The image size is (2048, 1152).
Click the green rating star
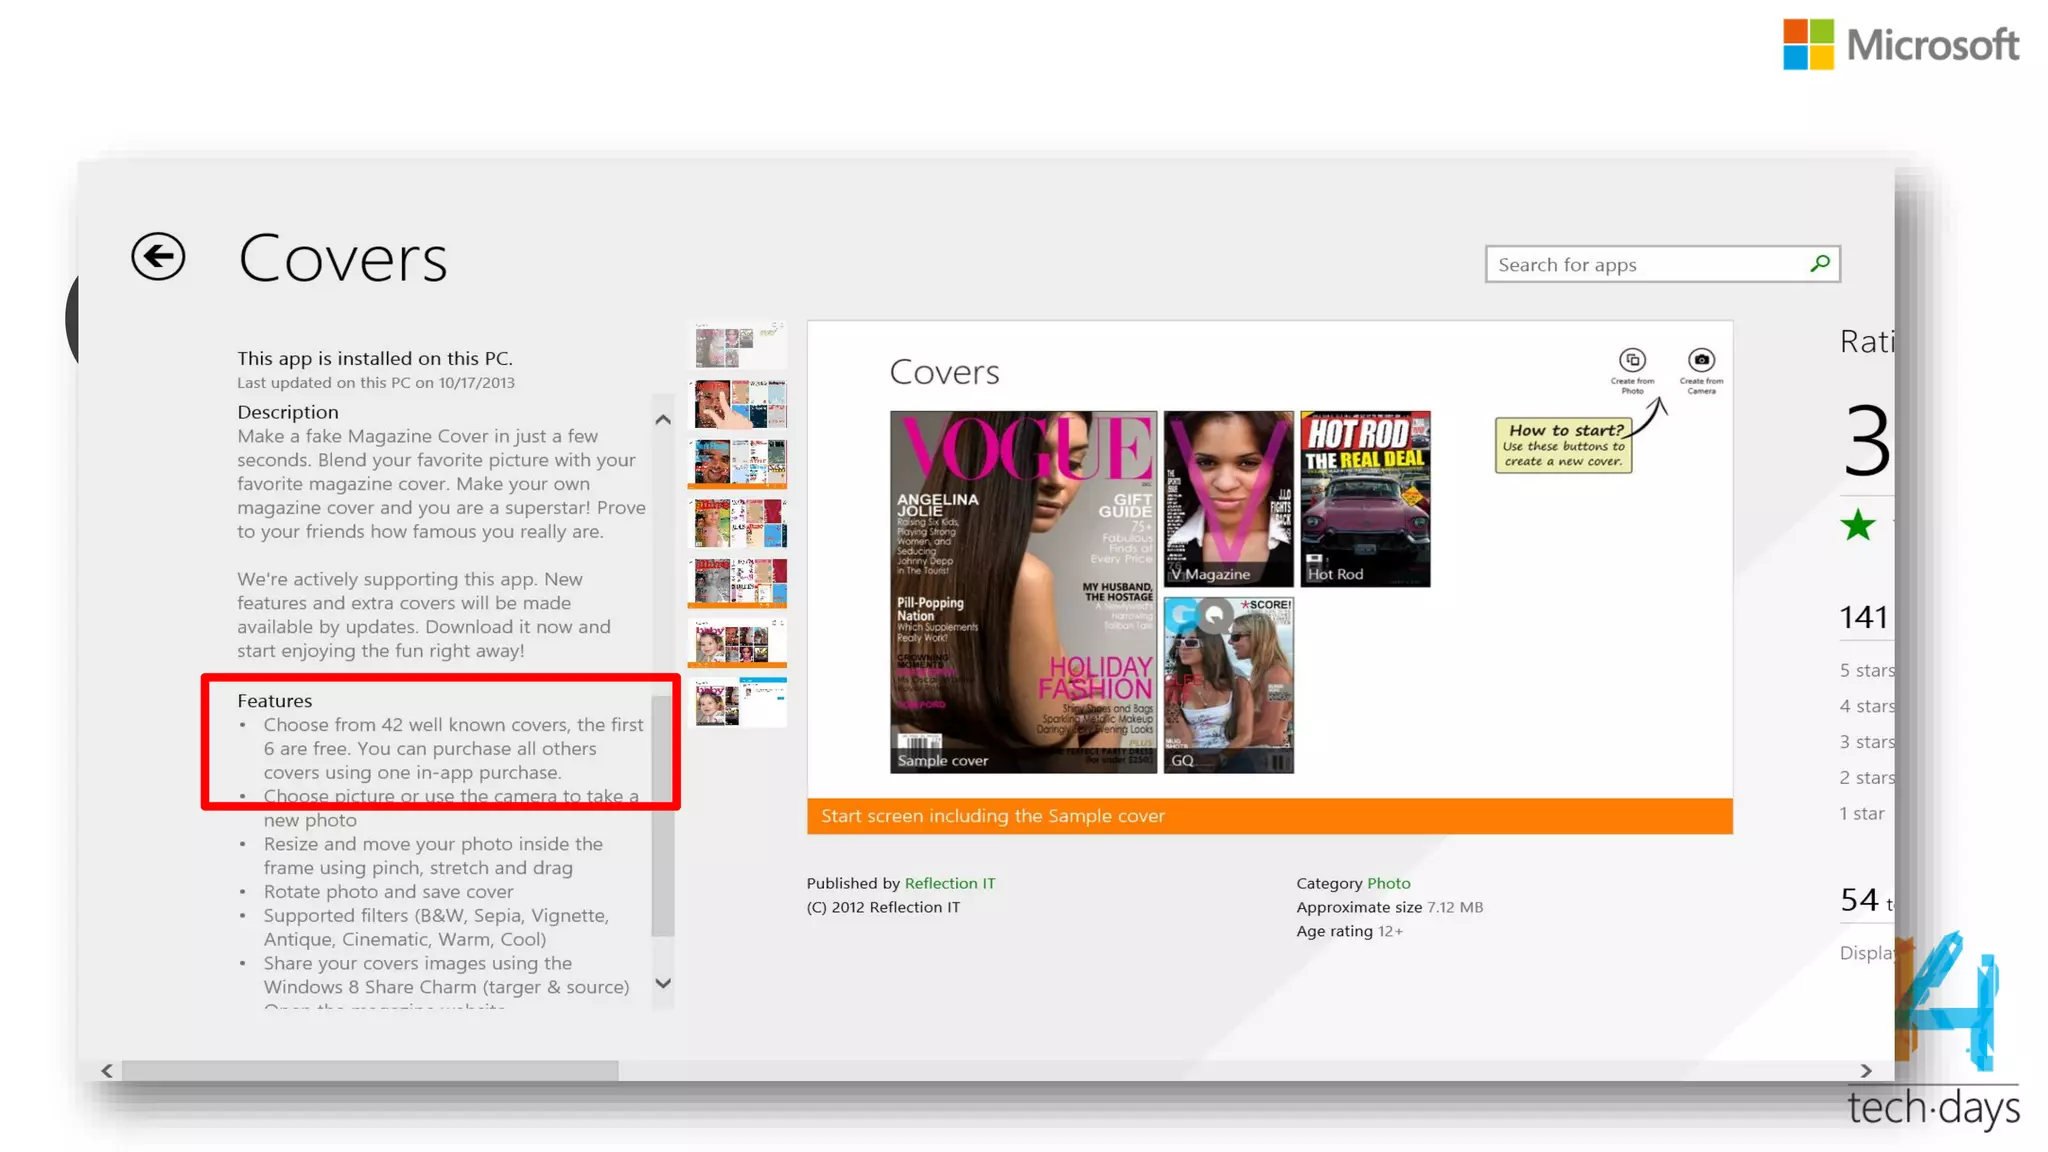tap(1858, 525)
